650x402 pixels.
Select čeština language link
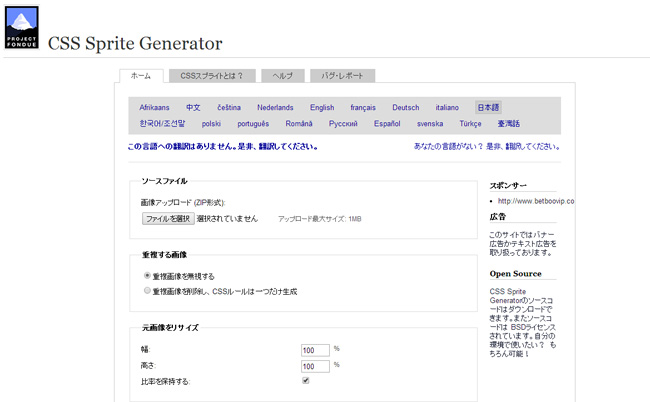pyautogui.click(x=229, y=108)
